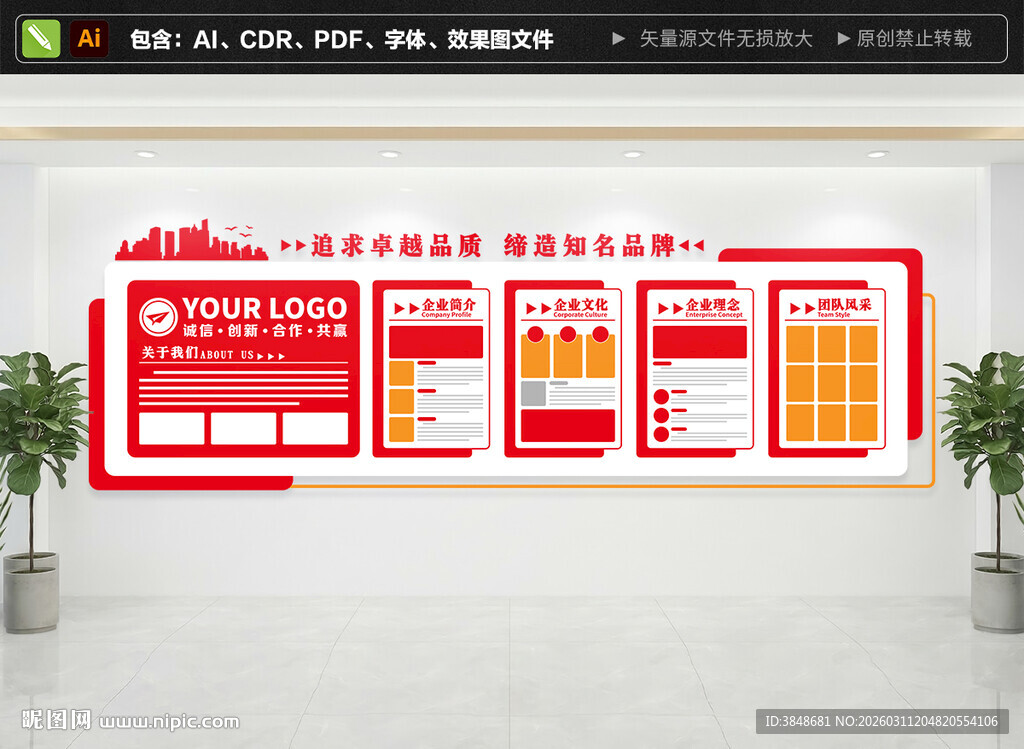Click the Team Style subtitle
The image size is (1024, 749).
click(x=833, y=315)
